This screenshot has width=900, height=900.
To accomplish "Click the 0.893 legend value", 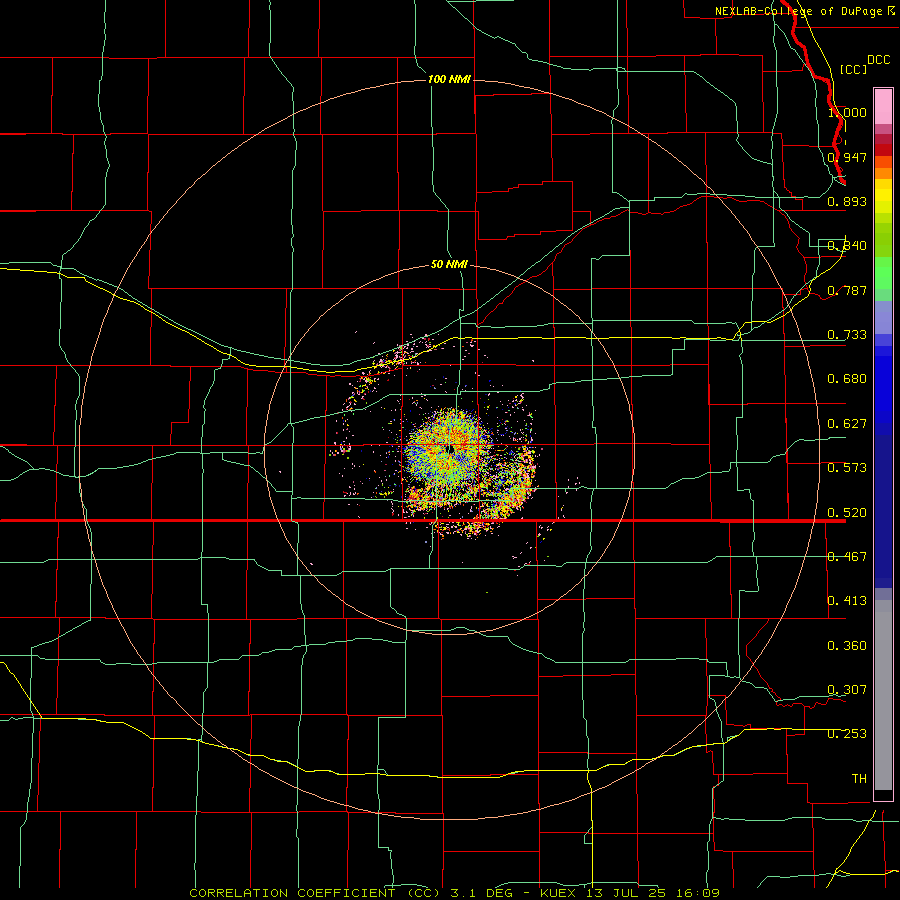I will (x=847, y=201).
